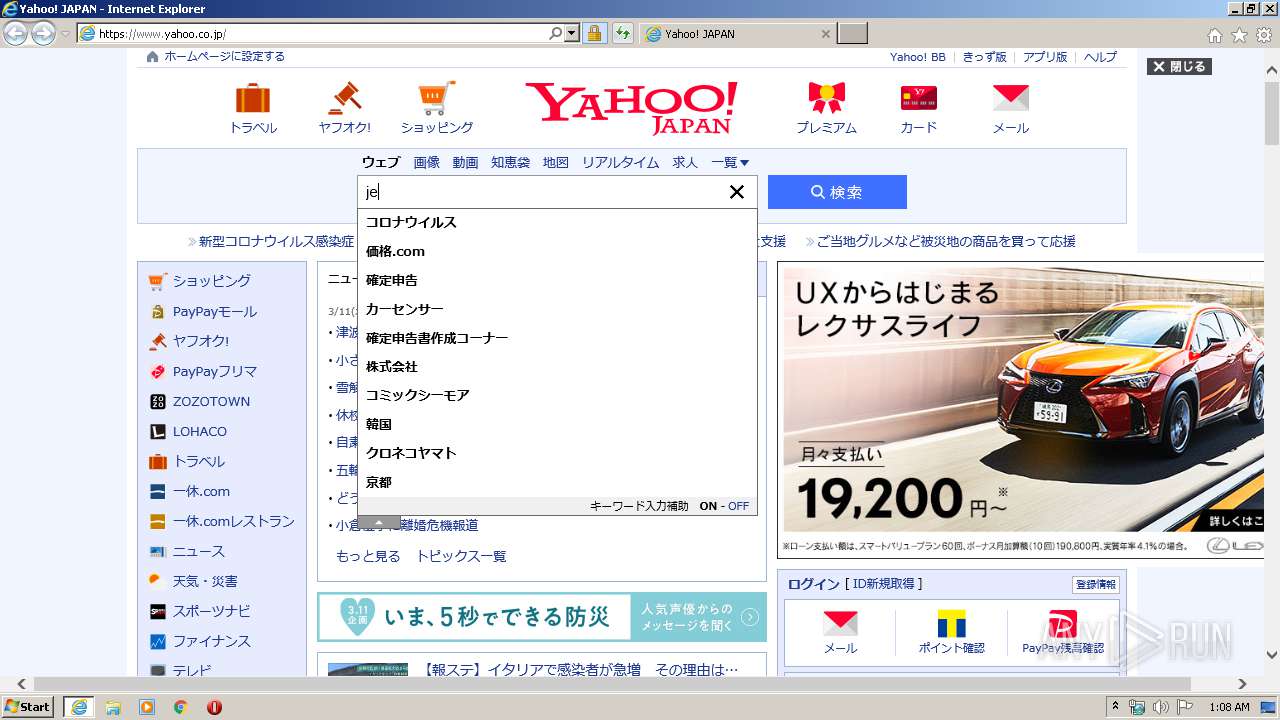Expand the 一覧 search category dropdown

[x=730, y=162]
